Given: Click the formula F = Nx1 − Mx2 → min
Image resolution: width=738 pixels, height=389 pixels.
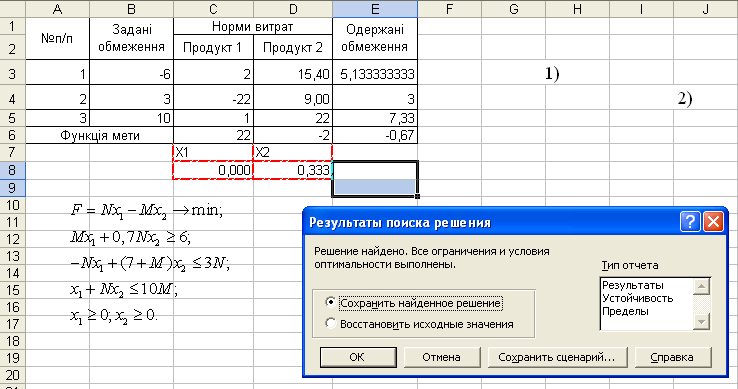Looking at the screenshot, I should coord(146,210).
